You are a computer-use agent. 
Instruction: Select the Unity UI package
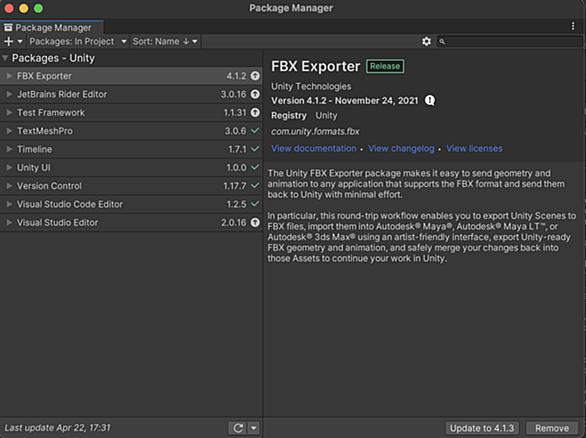click(x=131, y=167)
